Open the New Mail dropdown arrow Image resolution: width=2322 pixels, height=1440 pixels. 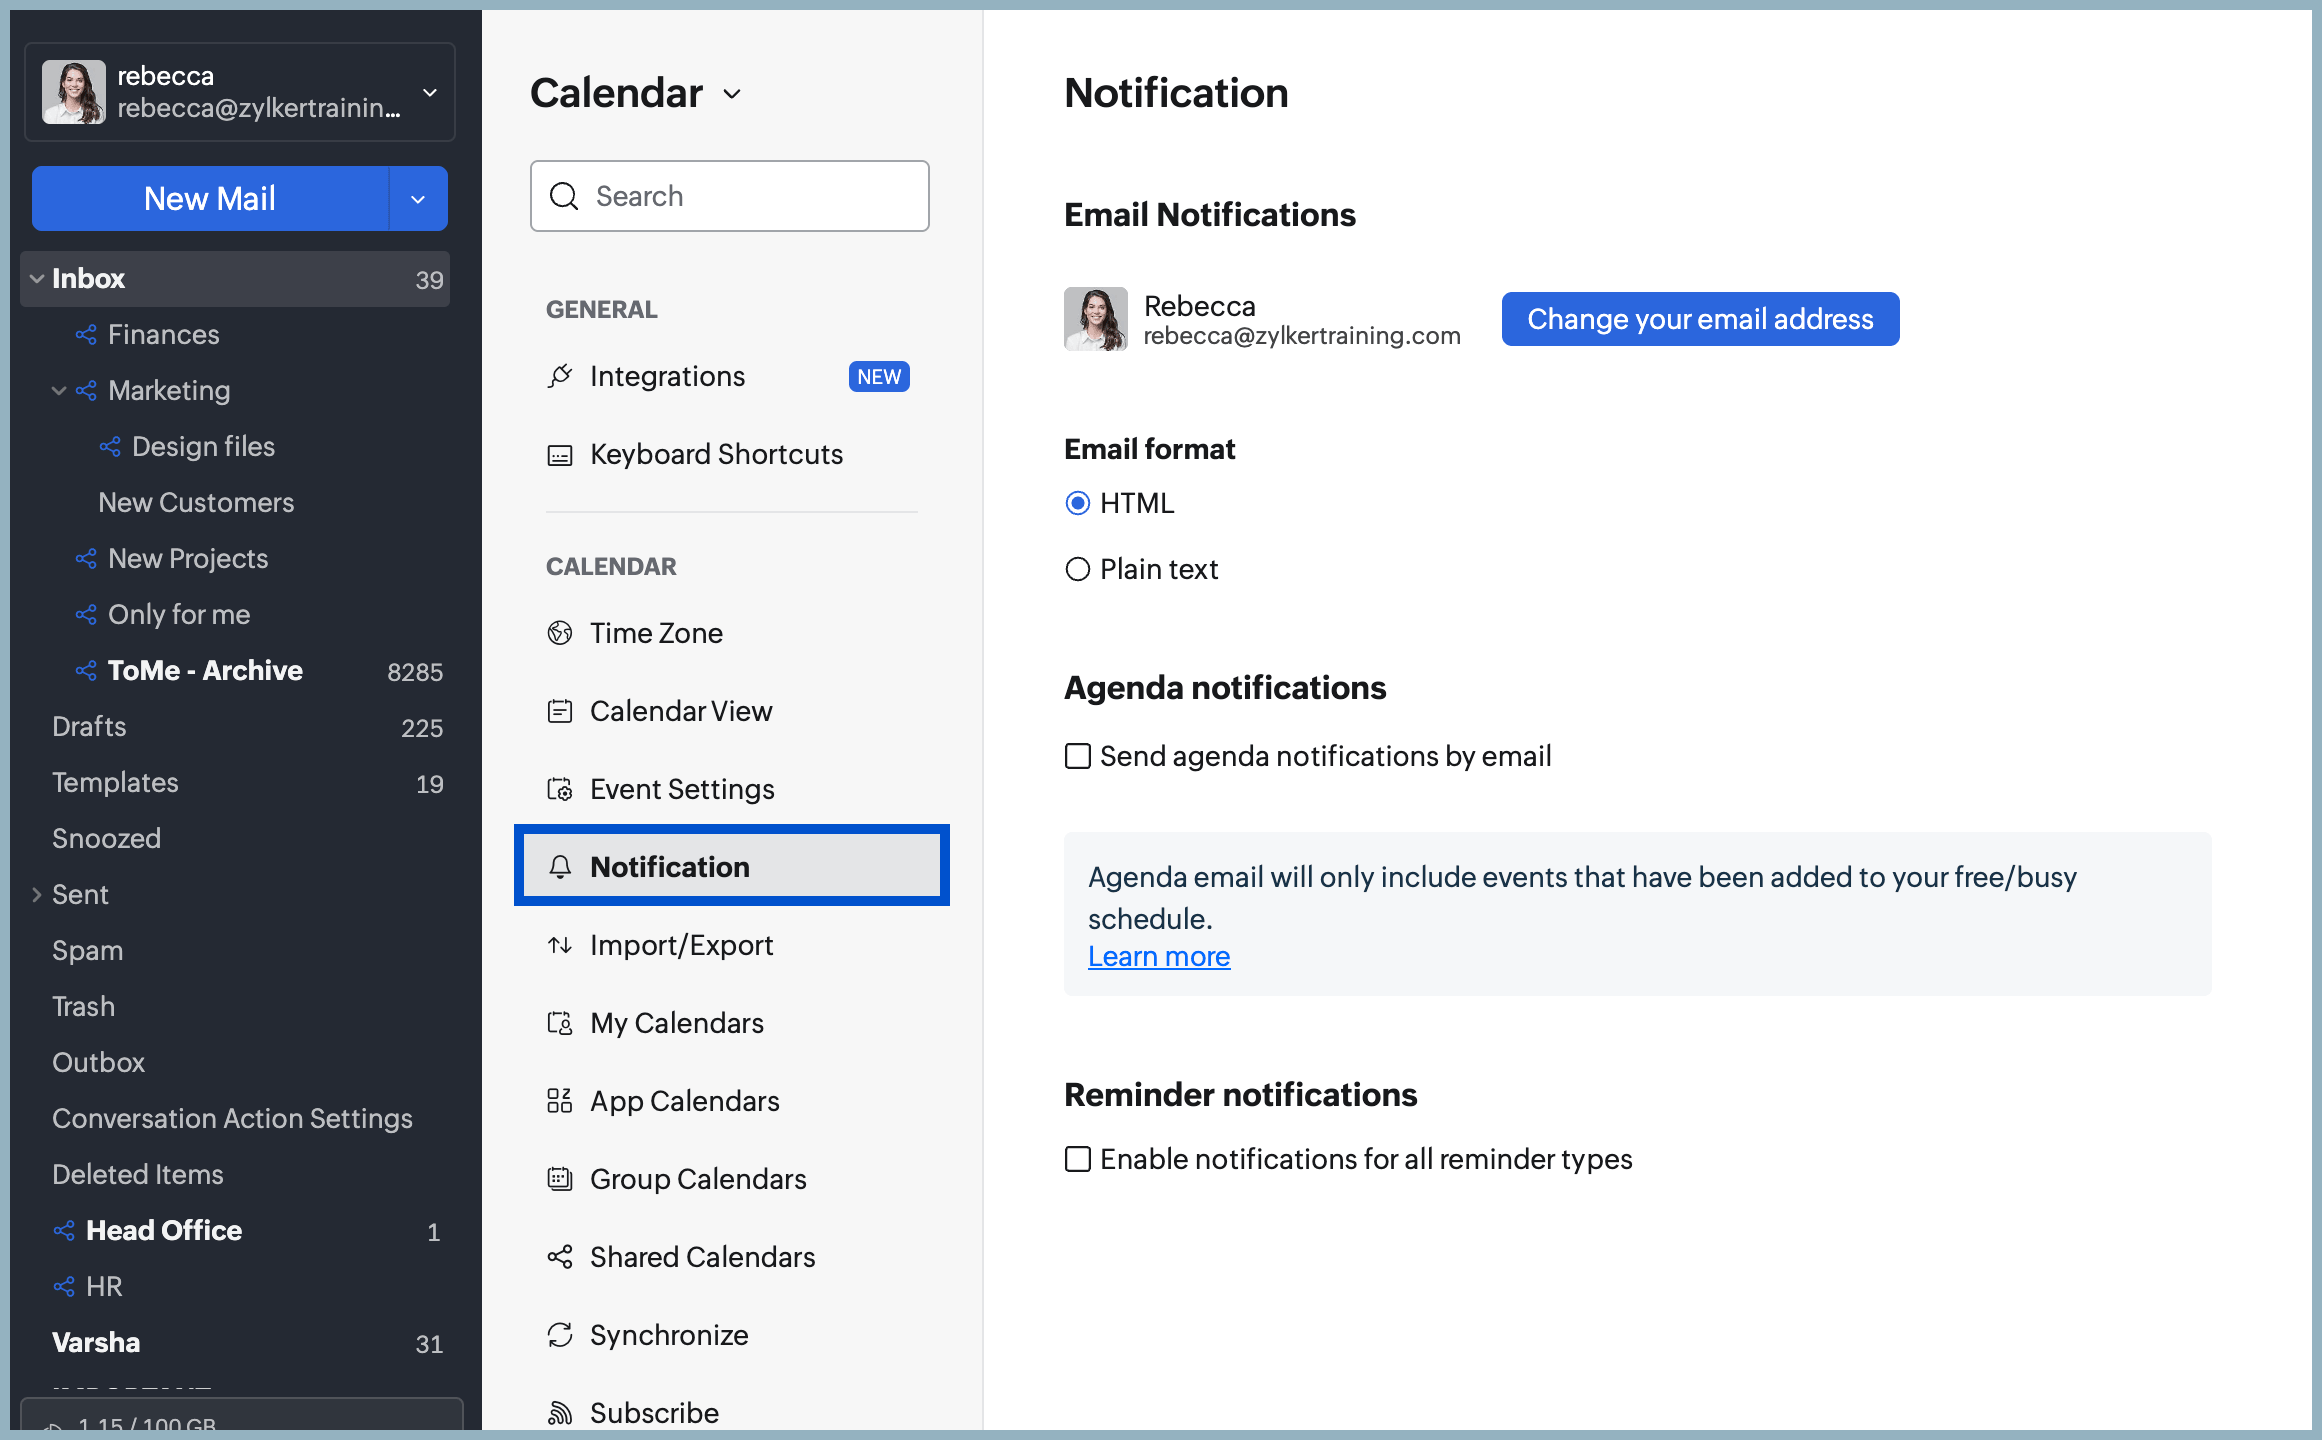tap(418, 199)
